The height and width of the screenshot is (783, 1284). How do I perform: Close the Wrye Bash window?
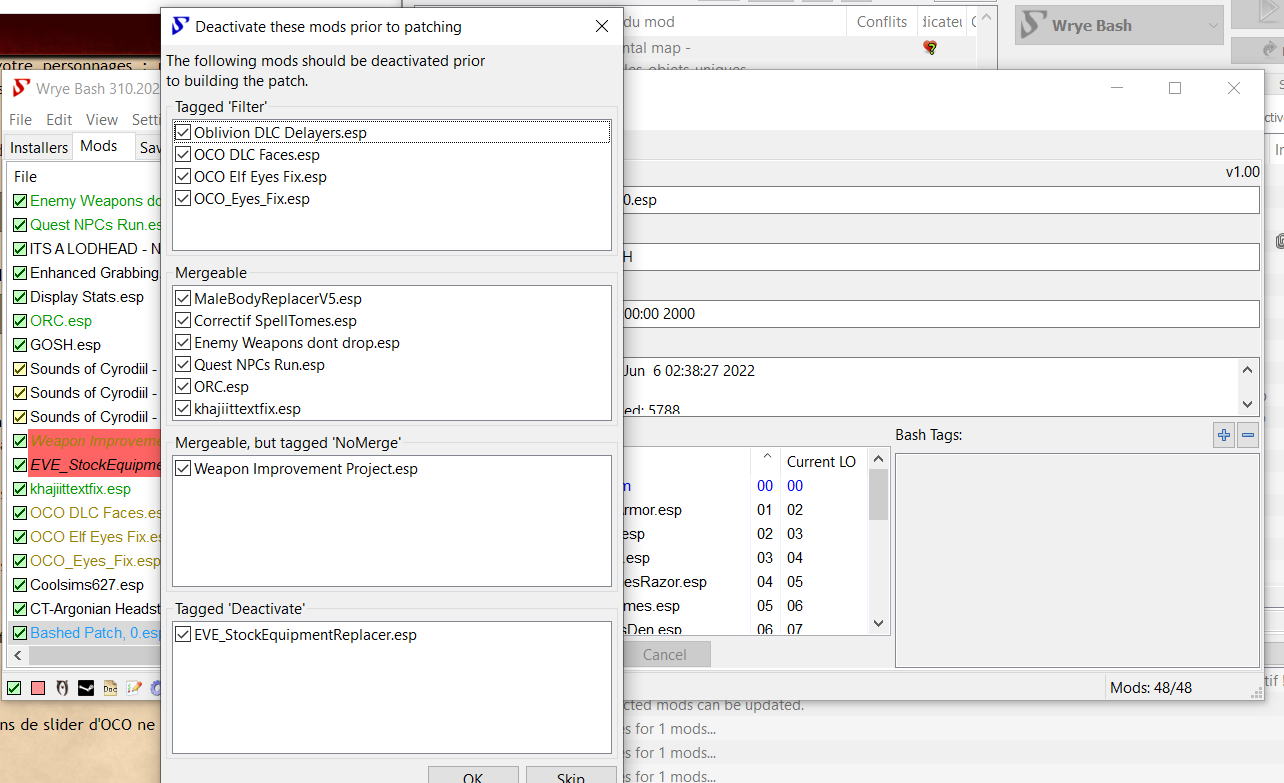coord(1234,88)
